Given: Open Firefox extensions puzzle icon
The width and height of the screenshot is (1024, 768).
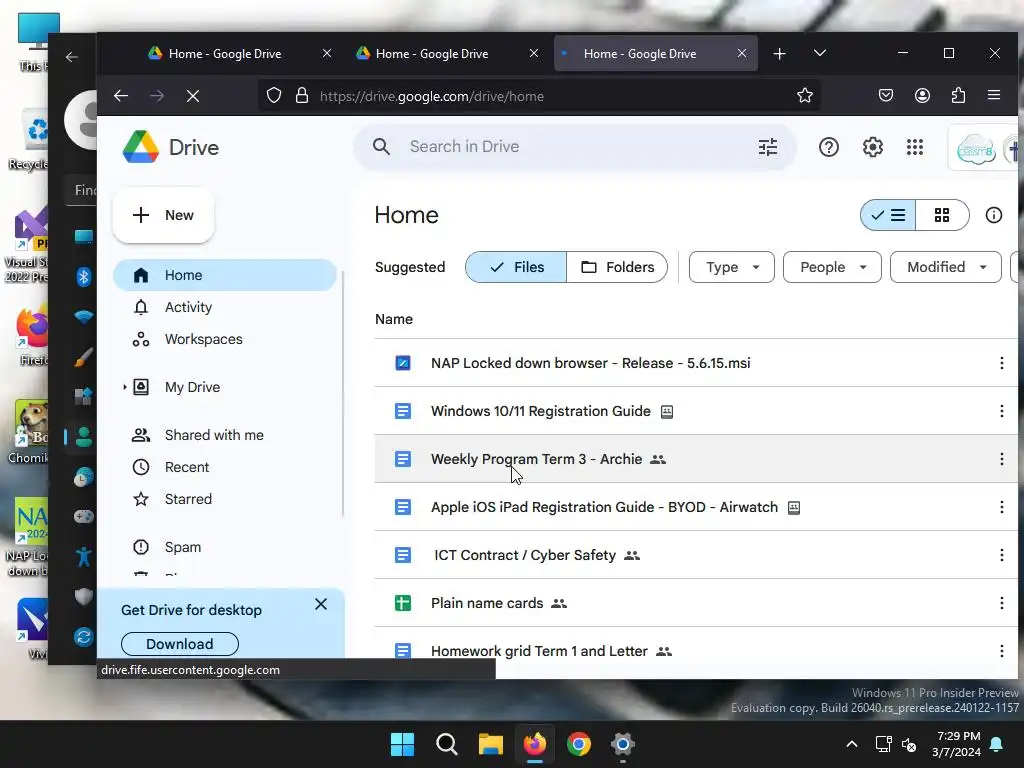Looking at the screenshot, I should (958, 96).
